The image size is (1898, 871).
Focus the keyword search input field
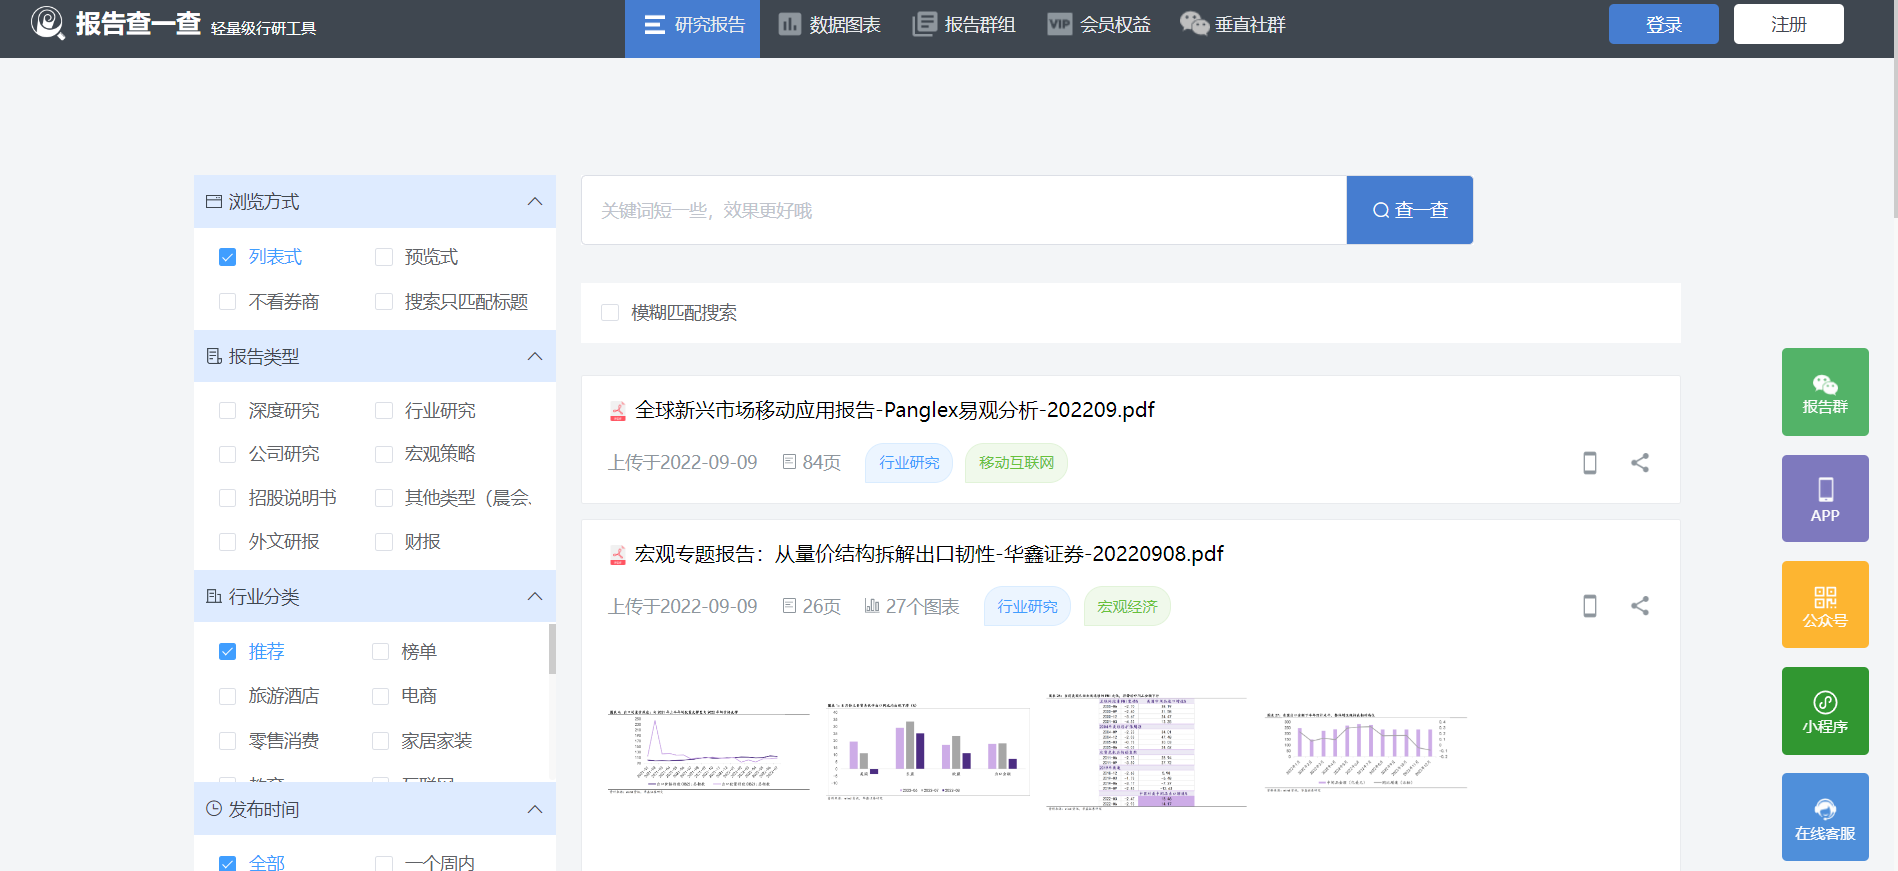(x=963, y=210)
